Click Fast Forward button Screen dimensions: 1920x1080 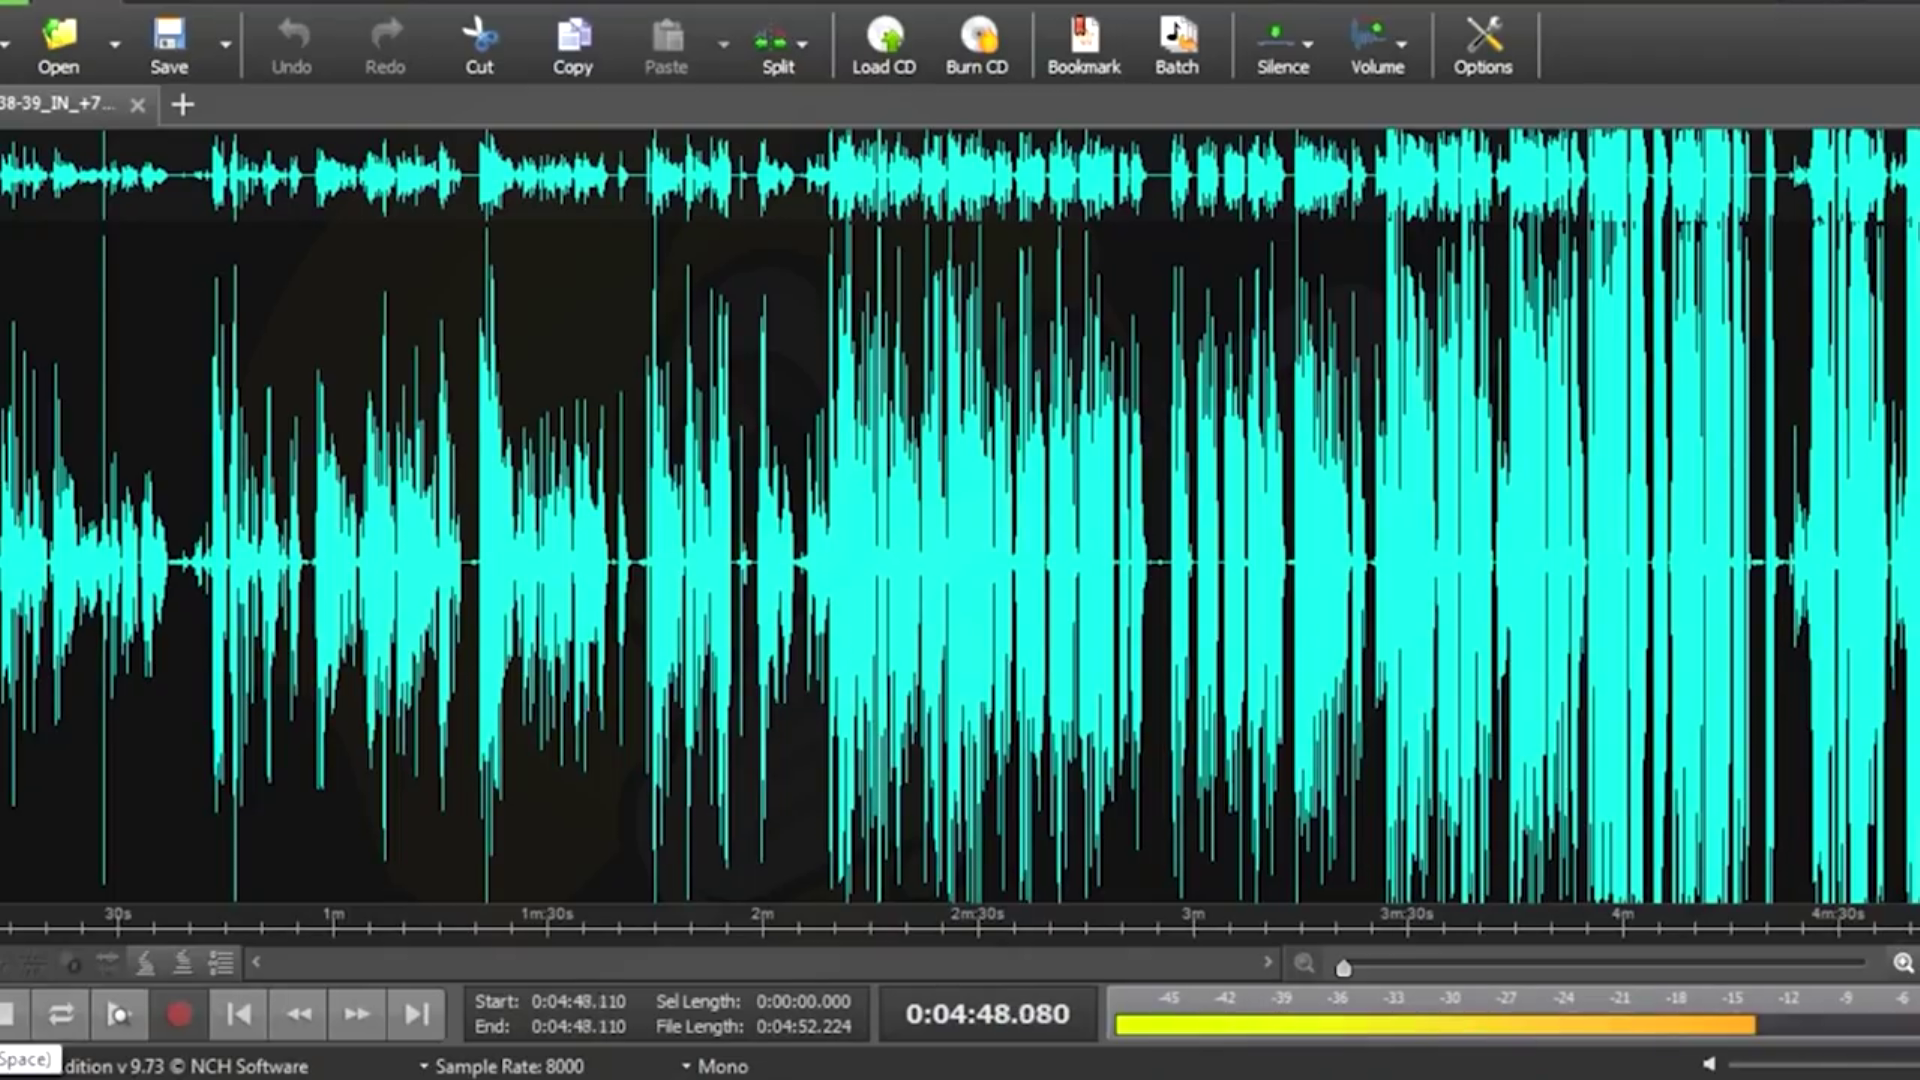(357, 1014)
